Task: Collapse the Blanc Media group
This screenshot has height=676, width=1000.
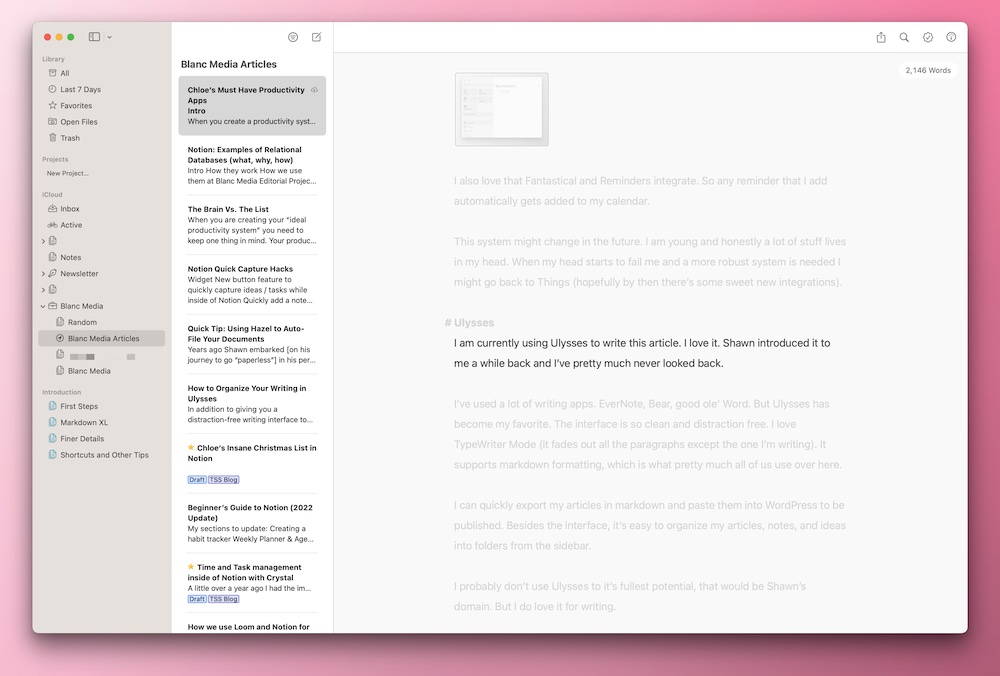Action: click(43, 306)
